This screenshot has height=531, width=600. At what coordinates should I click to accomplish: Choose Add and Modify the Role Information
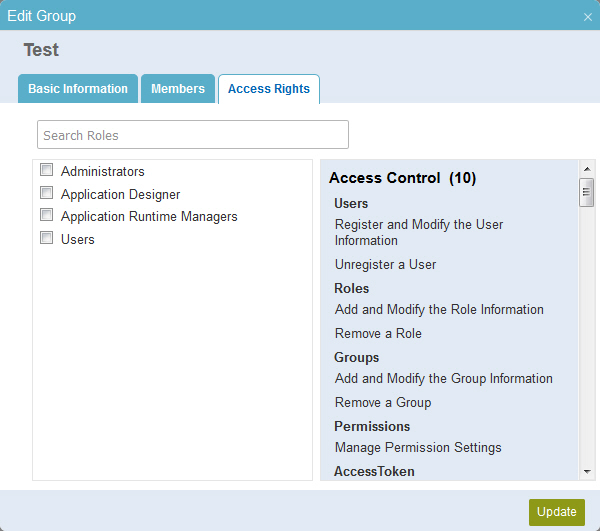[x=439, y=309]
